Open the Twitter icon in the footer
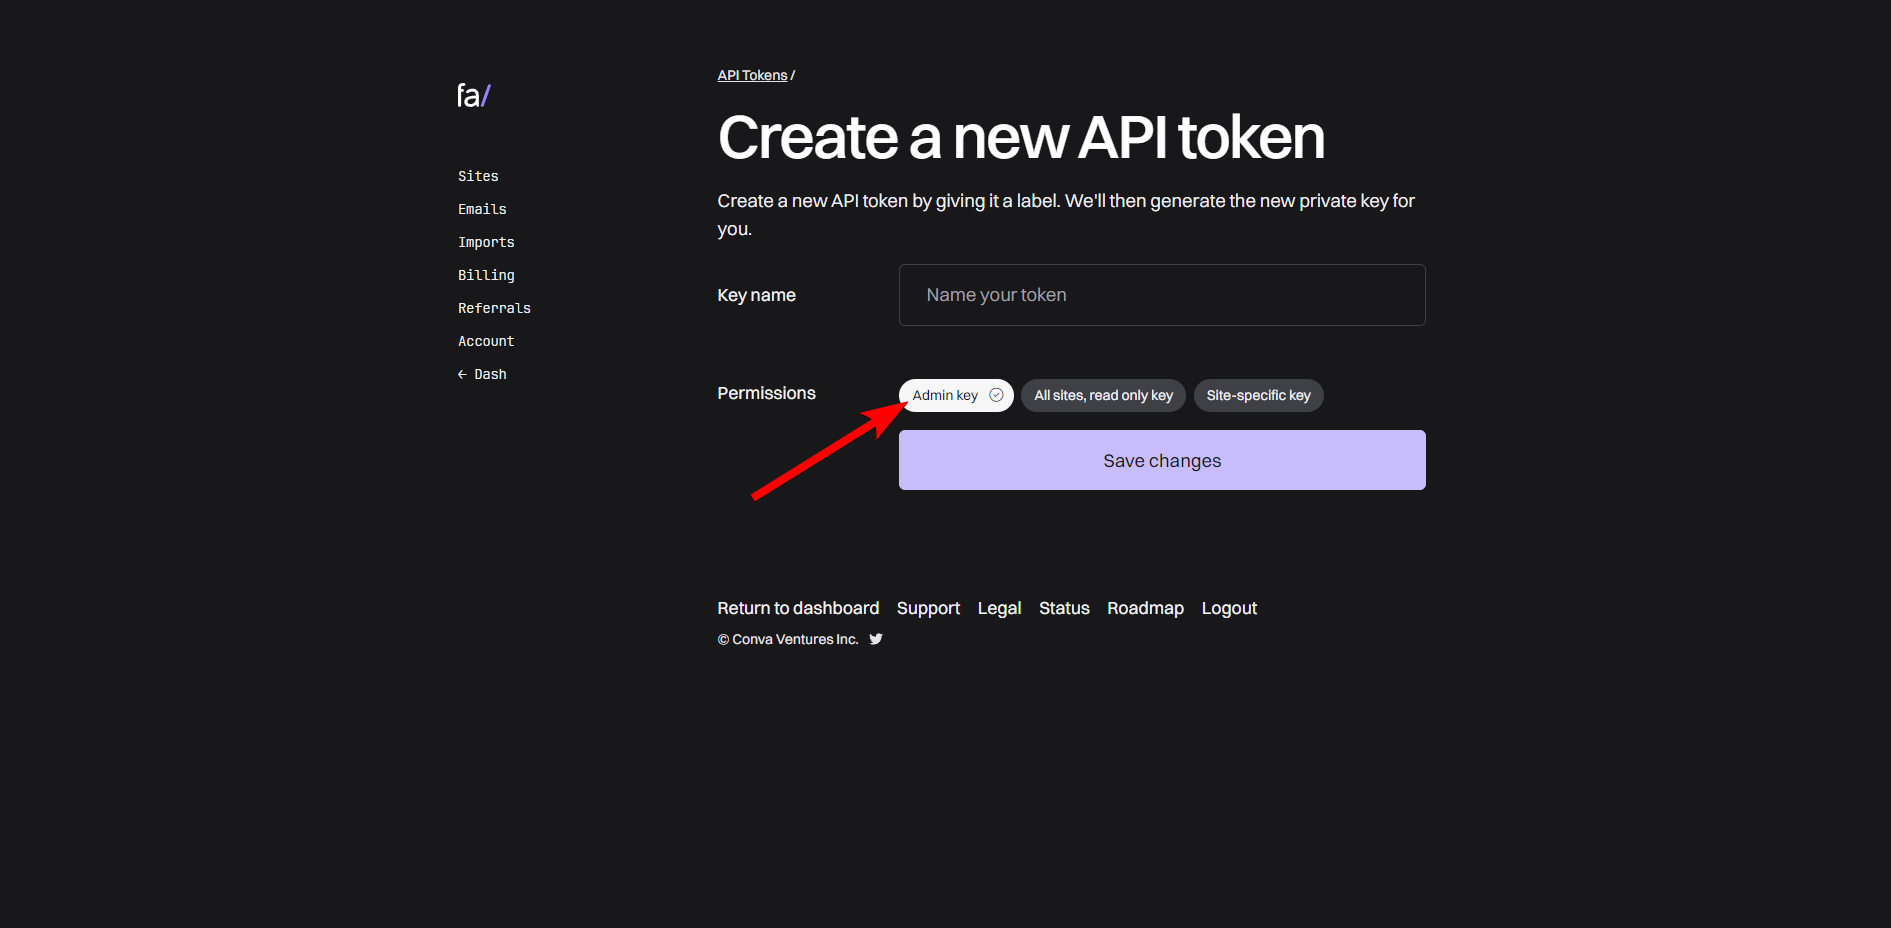The image size is (1891, 928). [875, 639]
